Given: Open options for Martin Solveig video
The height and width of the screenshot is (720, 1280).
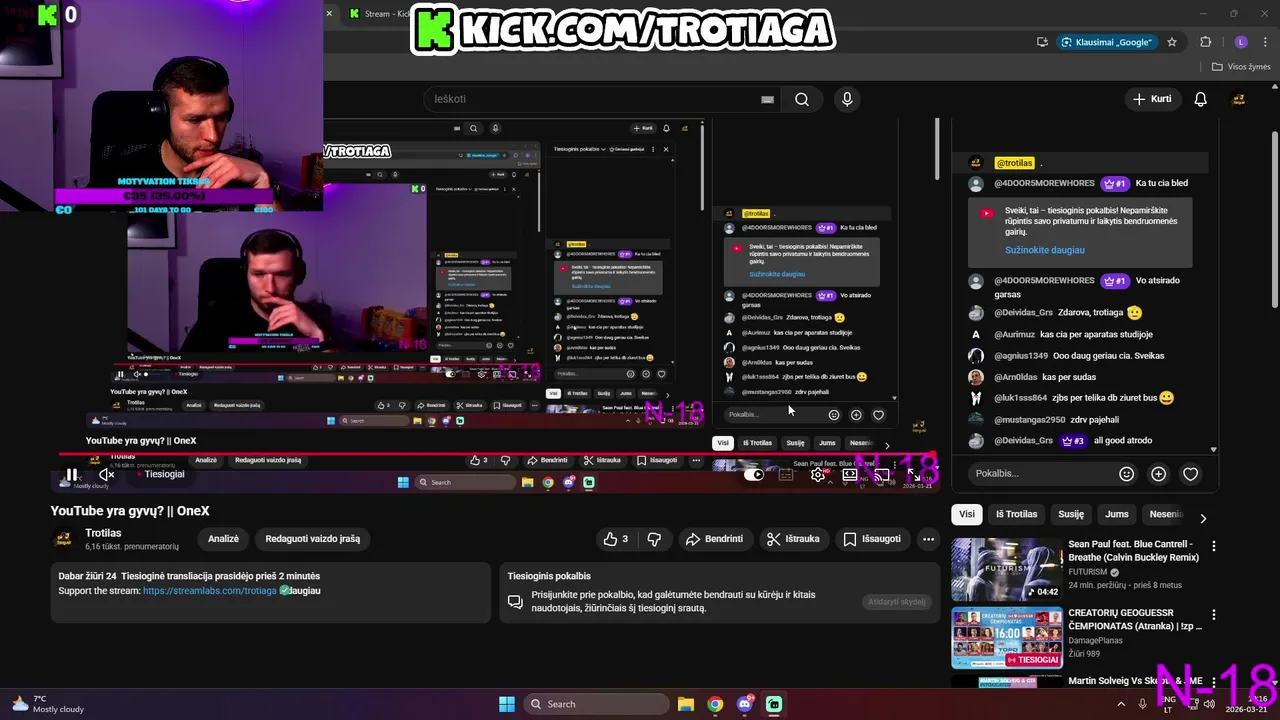Looking at the screenshot, I should (1214, 683).
